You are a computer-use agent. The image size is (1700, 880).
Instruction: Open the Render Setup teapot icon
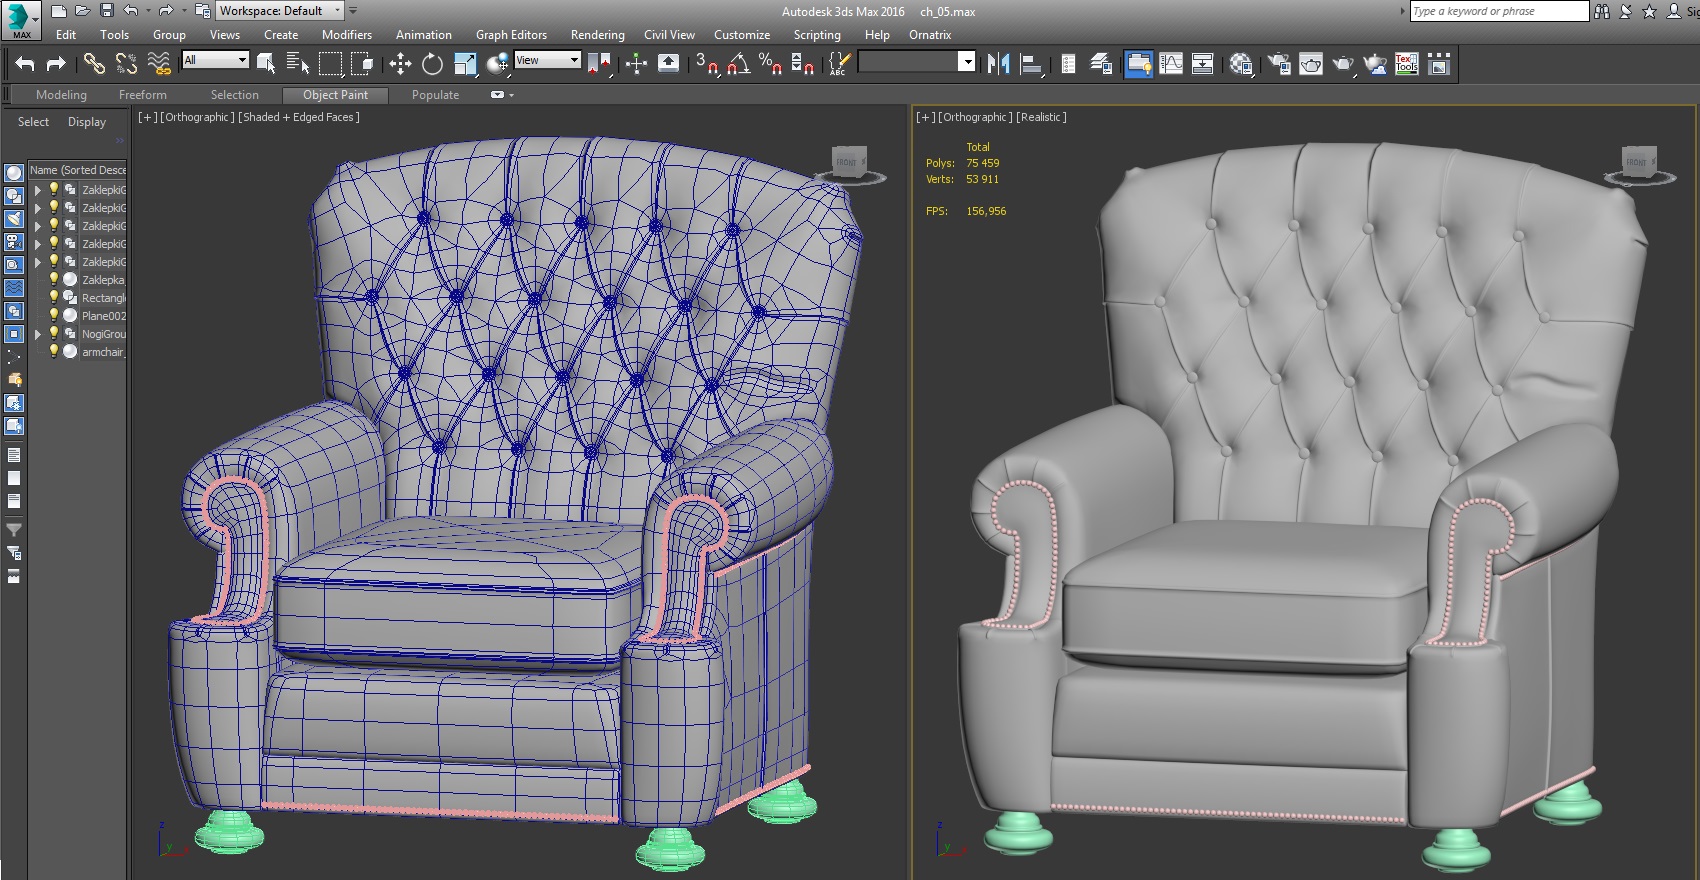tap(1278, 64)
